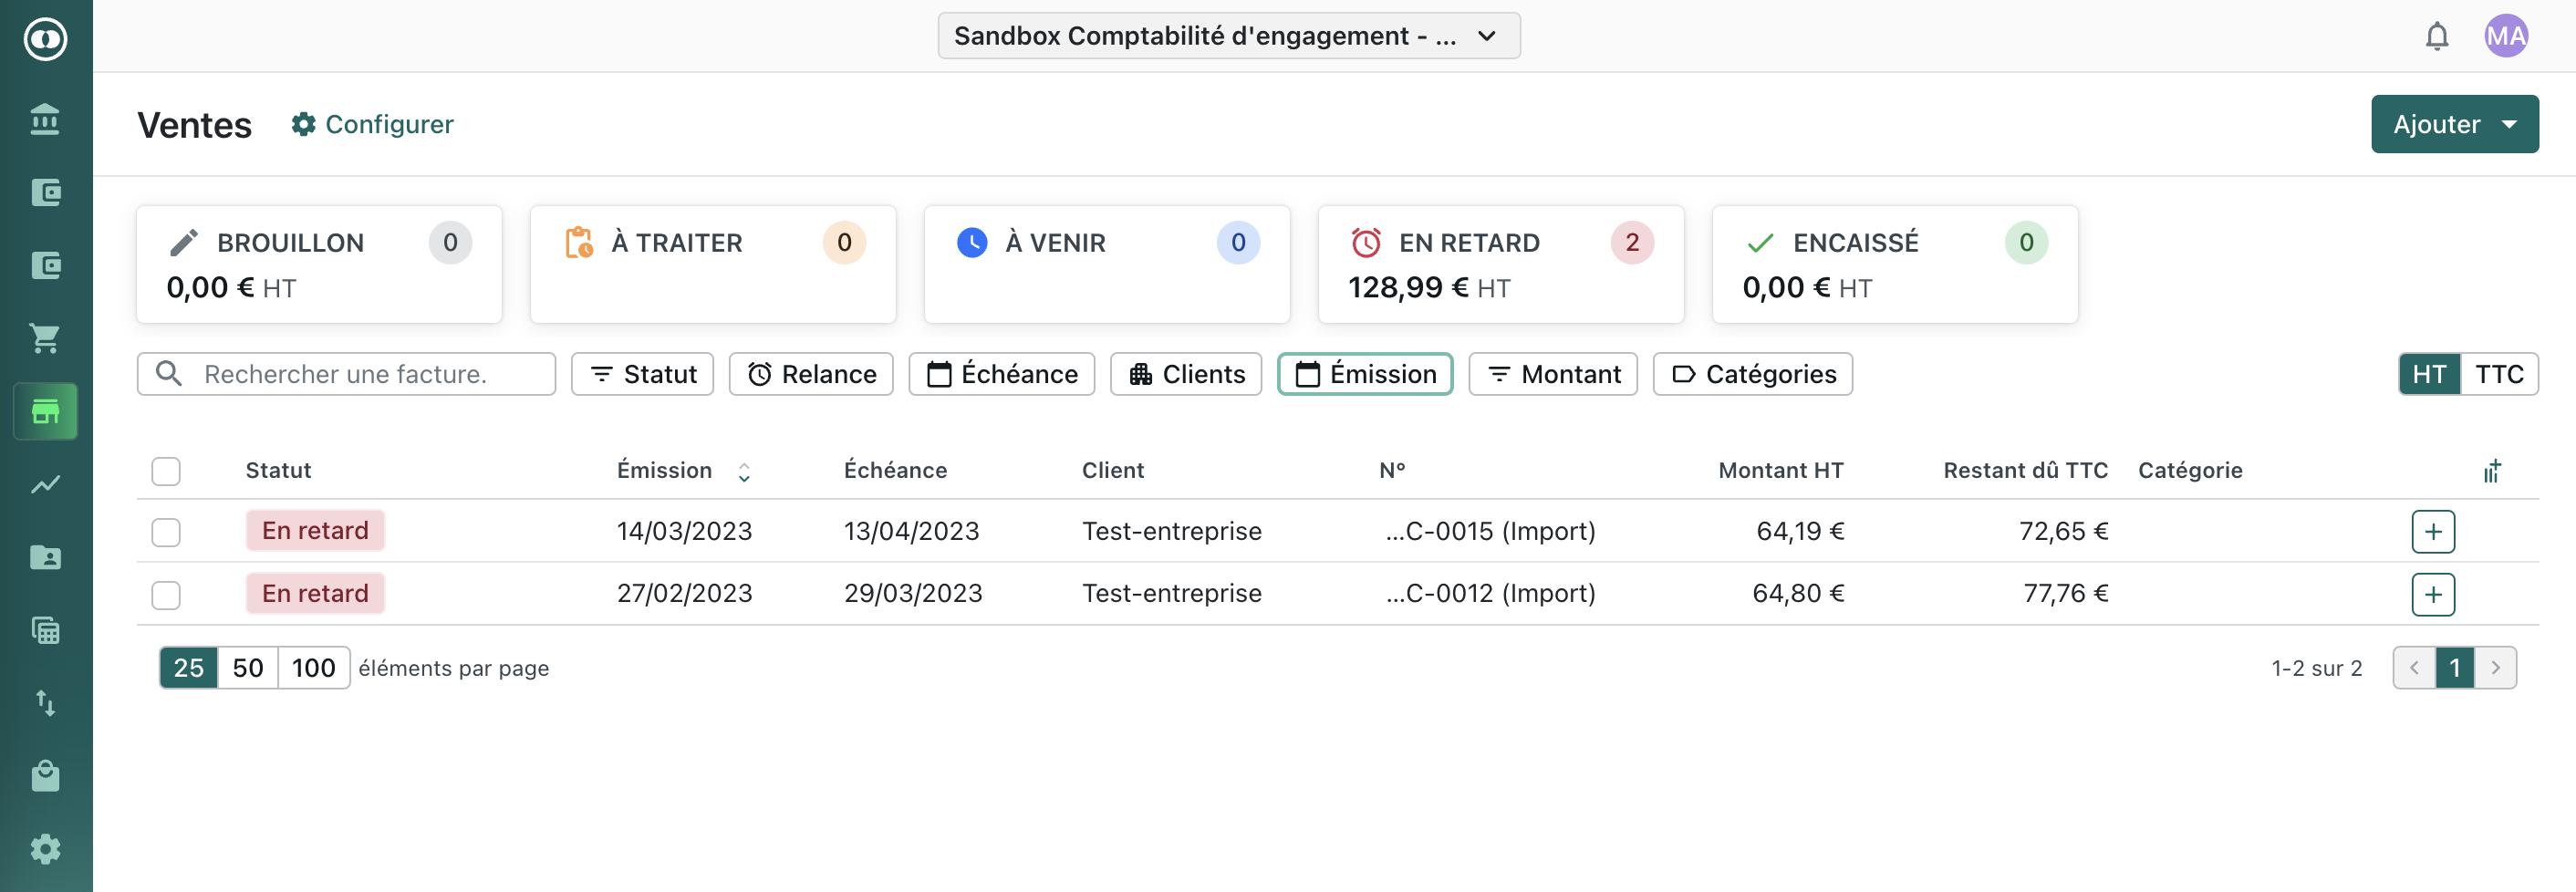Image resolution: width=2576 pixels, height=892 pixels.
Task: Click the magnifier search icon
Action: coord(169,374)
